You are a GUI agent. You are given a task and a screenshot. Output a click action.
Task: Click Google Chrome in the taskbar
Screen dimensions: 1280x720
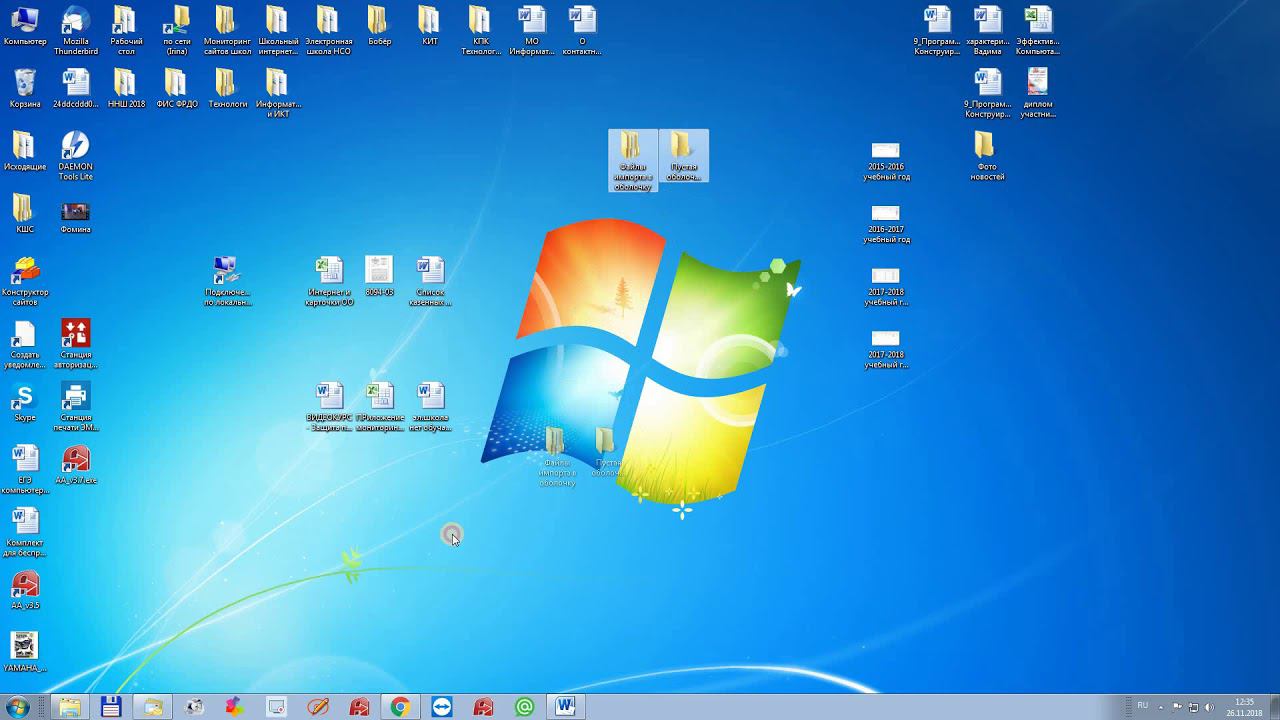(400, 707)
